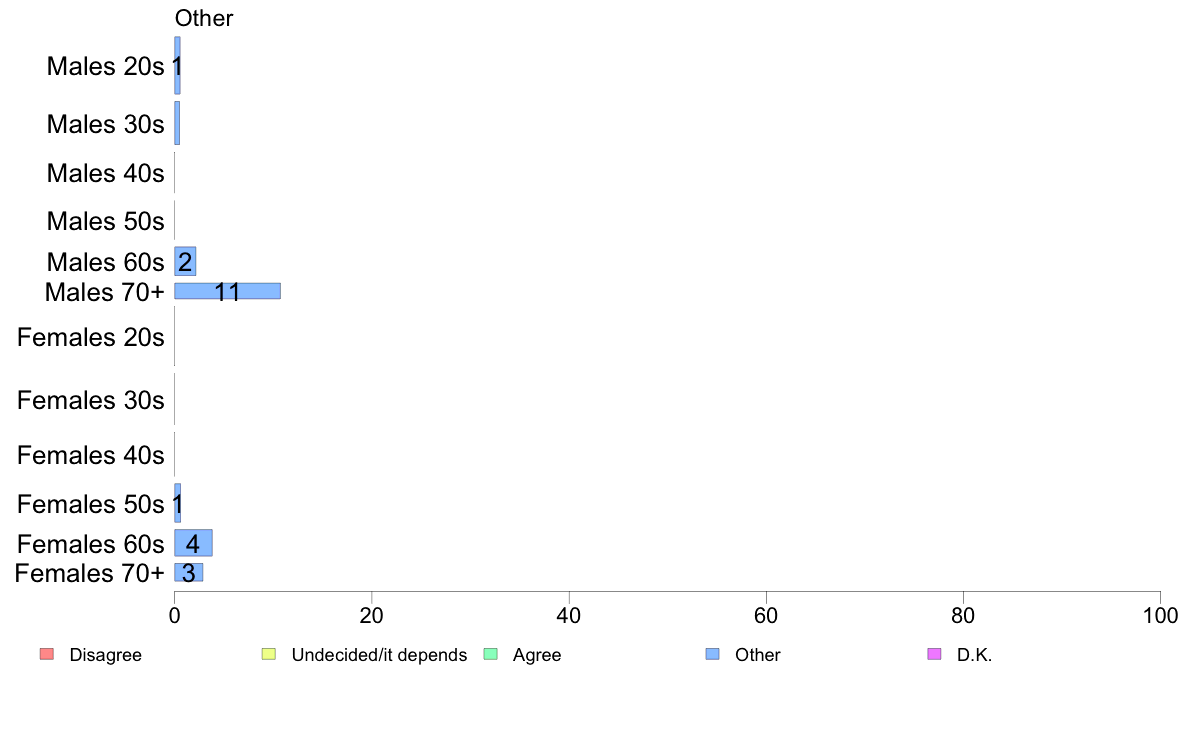
Task: Click the 100 tick on x-axis
Action: coord(1160,615)
